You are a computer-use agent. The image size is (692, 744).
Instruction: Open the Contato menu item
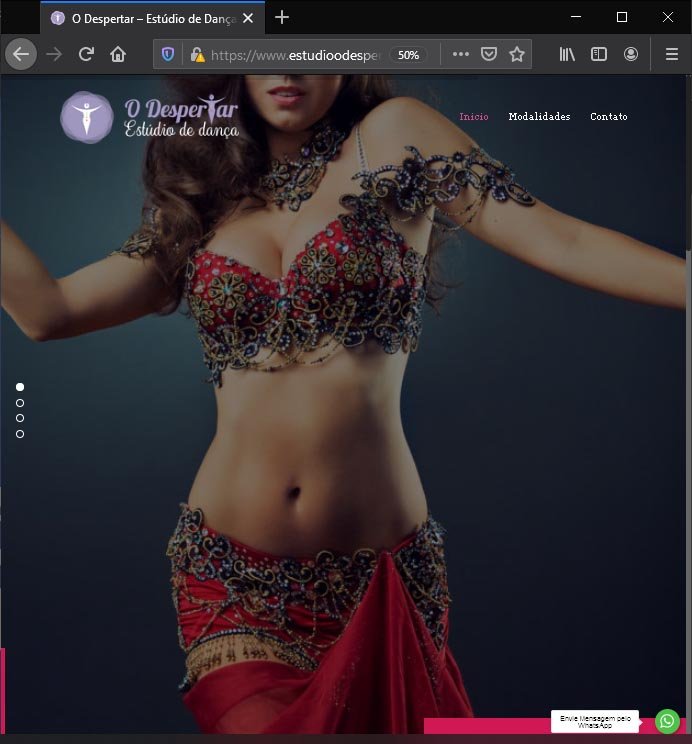608,117
